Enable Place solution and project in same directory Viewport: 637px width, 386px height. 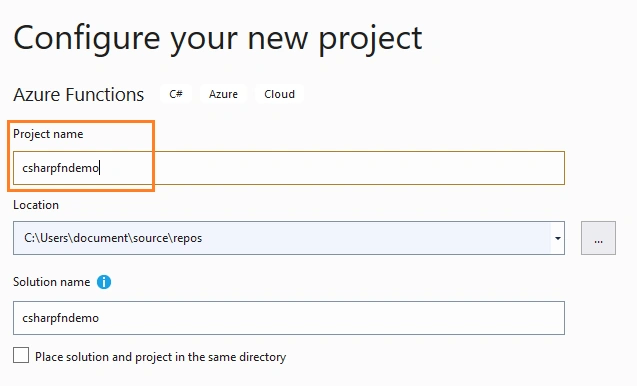(21, 355)
